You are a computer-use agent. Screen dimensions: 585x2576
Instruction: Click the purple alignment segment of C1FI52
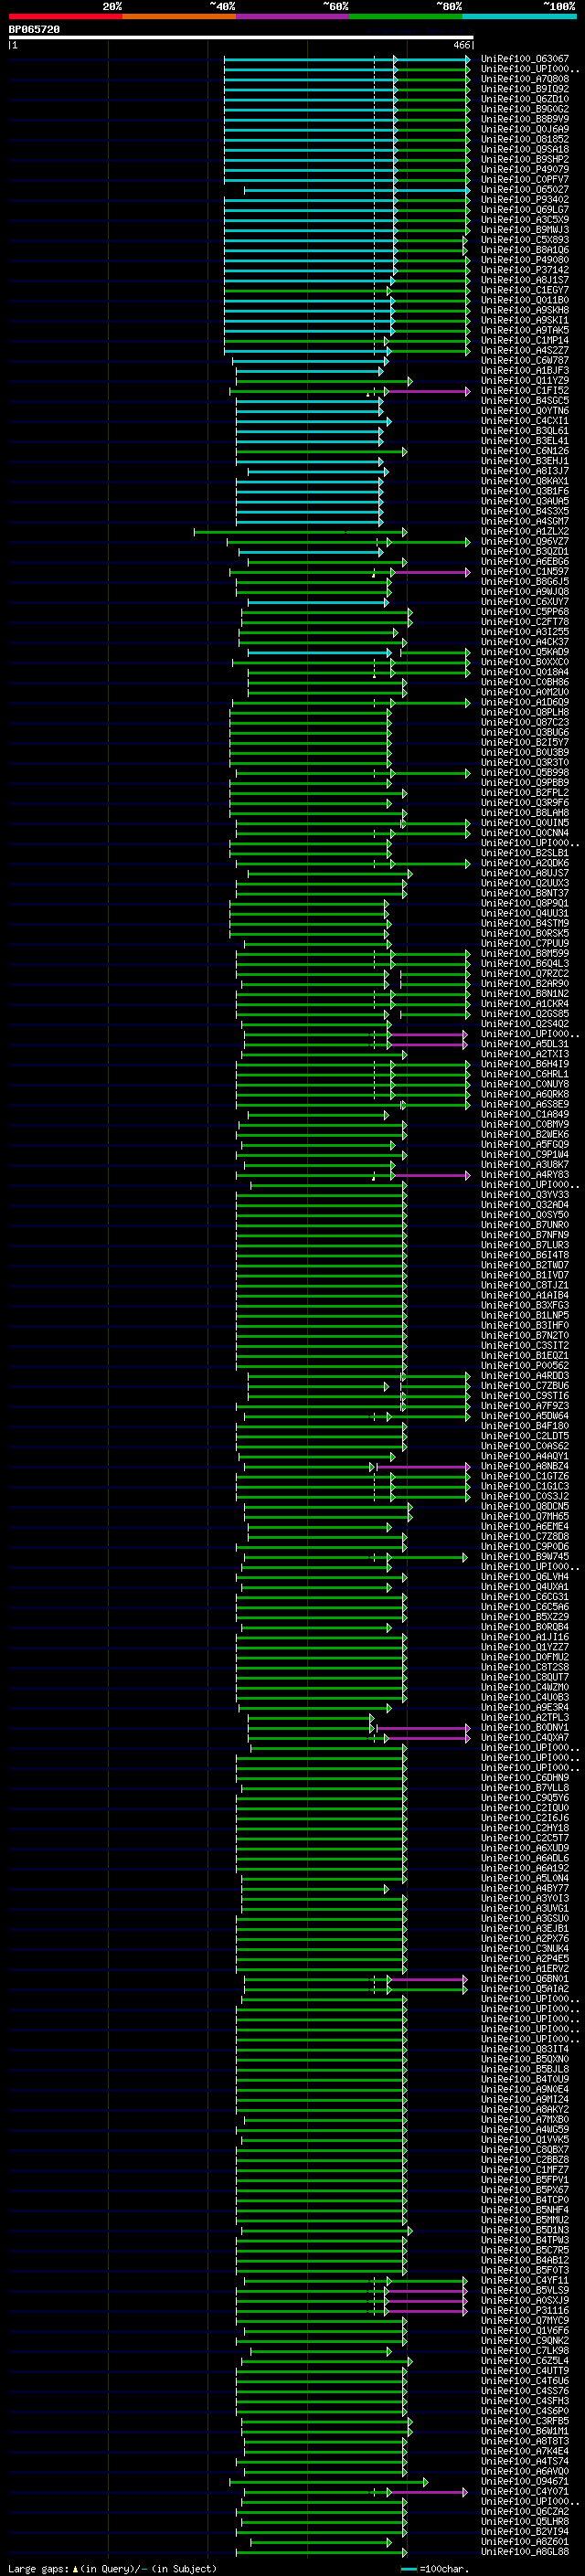coord(427,391)
